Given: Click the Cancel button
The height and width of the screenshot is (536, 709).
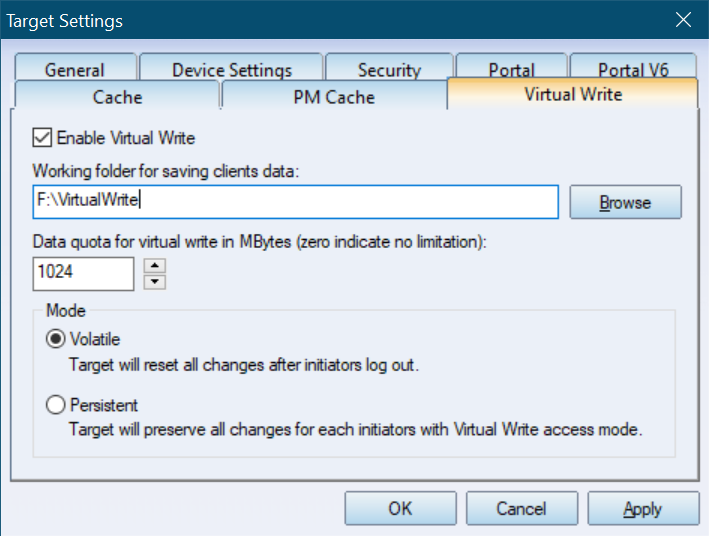Looking at the screenshot, I should point(522,508).
